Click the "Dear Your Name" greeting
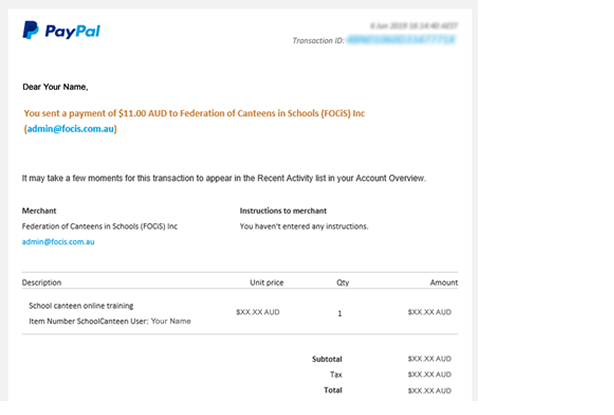 [55, 87]
